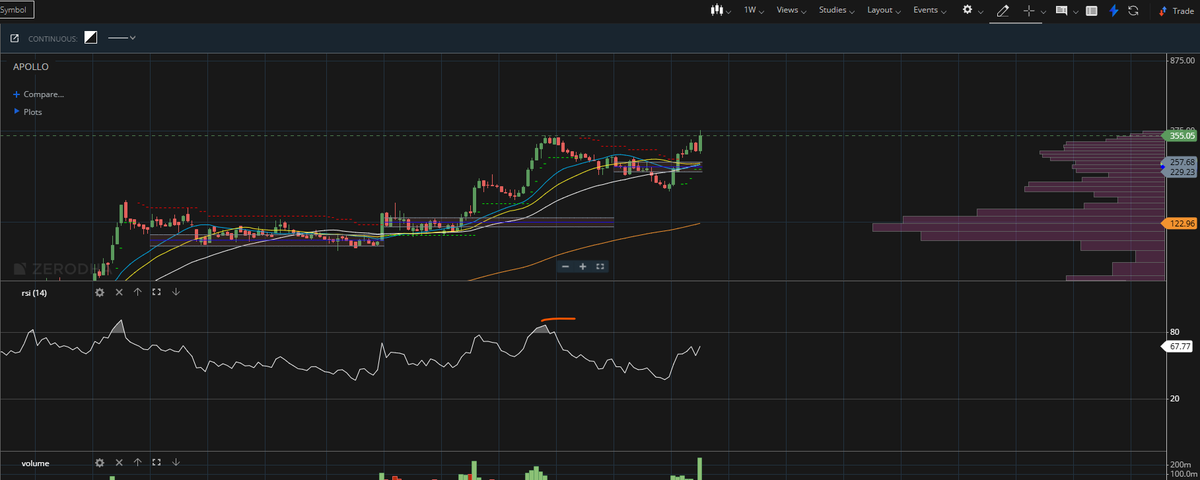Click the 229.23 price marker

coord(1181,172)
